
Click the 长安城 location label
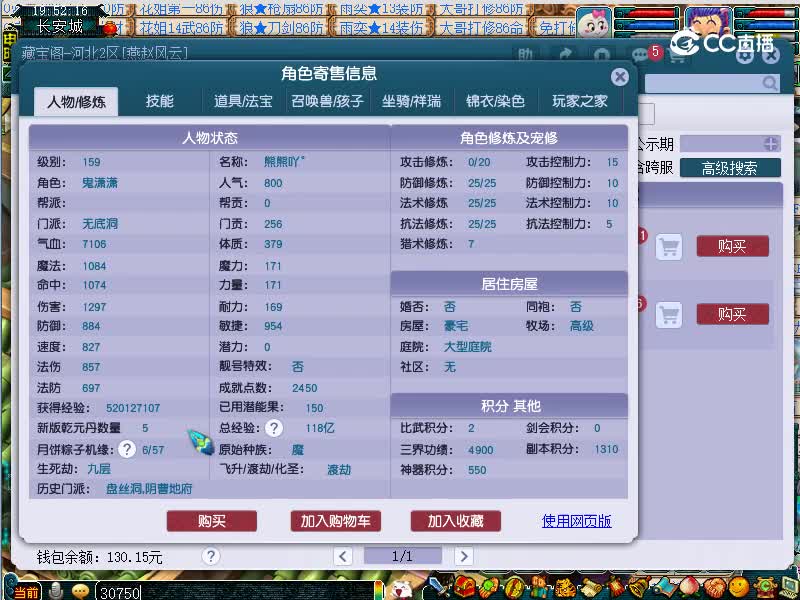click(60, 26)
